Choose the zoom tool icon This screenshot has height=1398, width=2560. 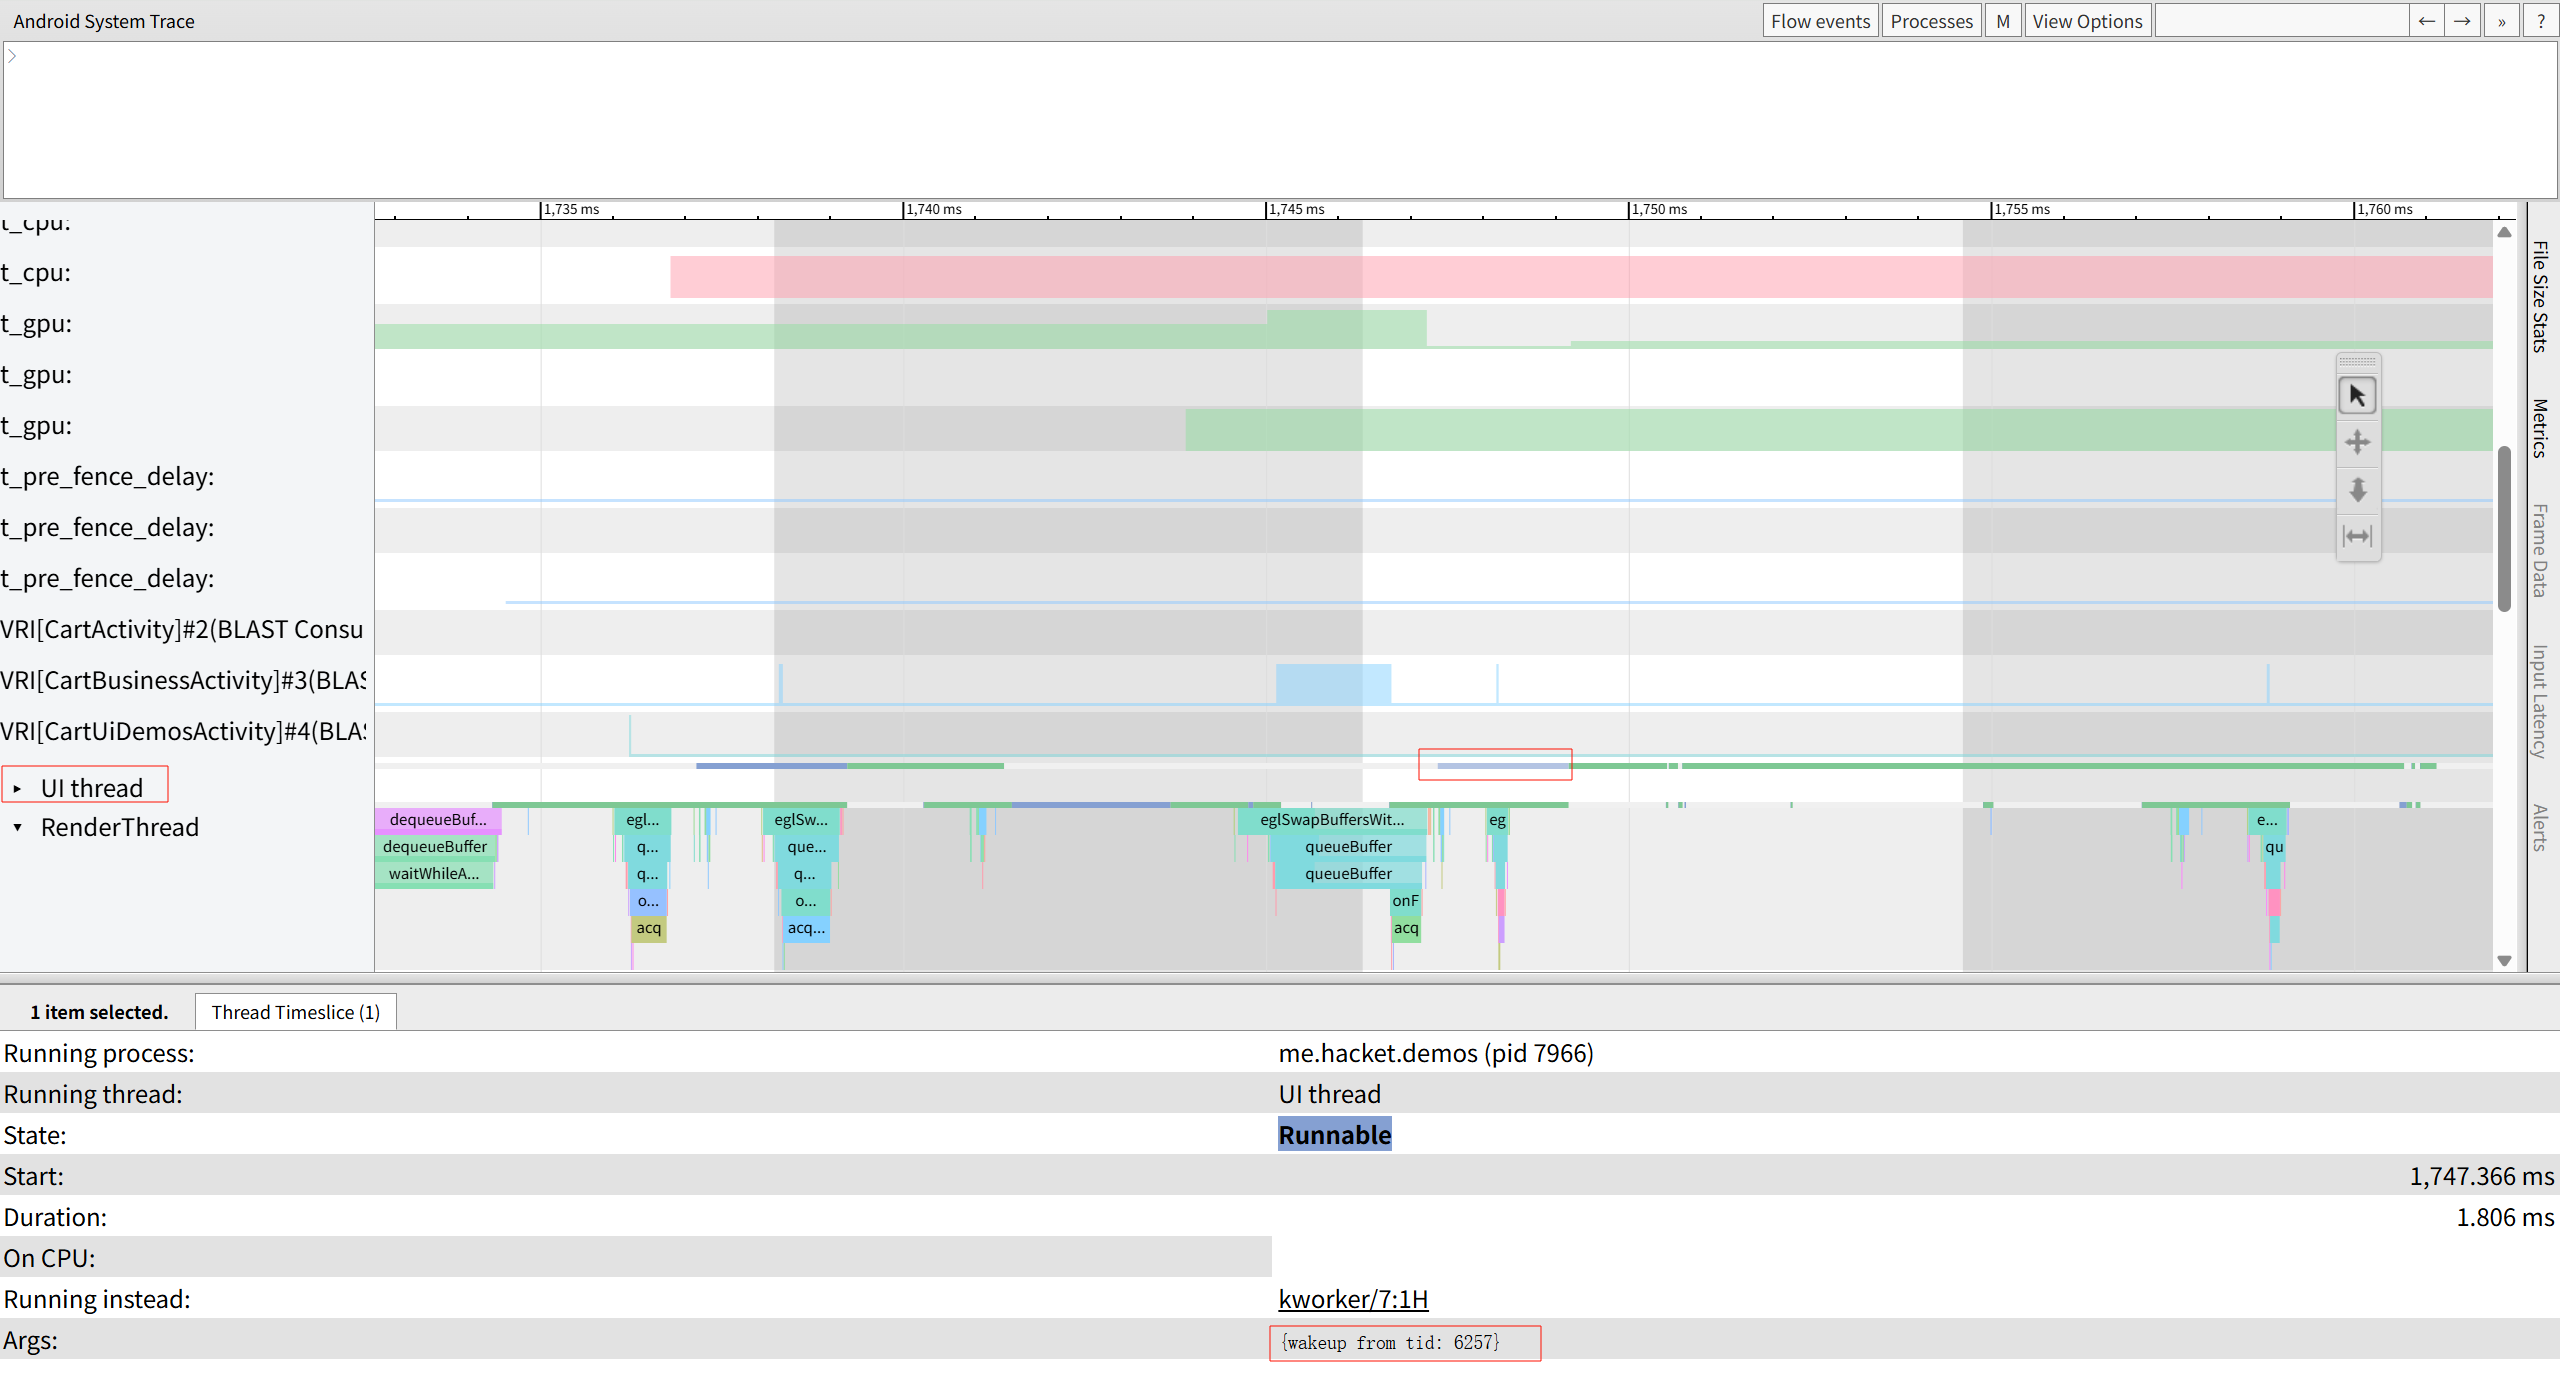[x=2357, y=490]
